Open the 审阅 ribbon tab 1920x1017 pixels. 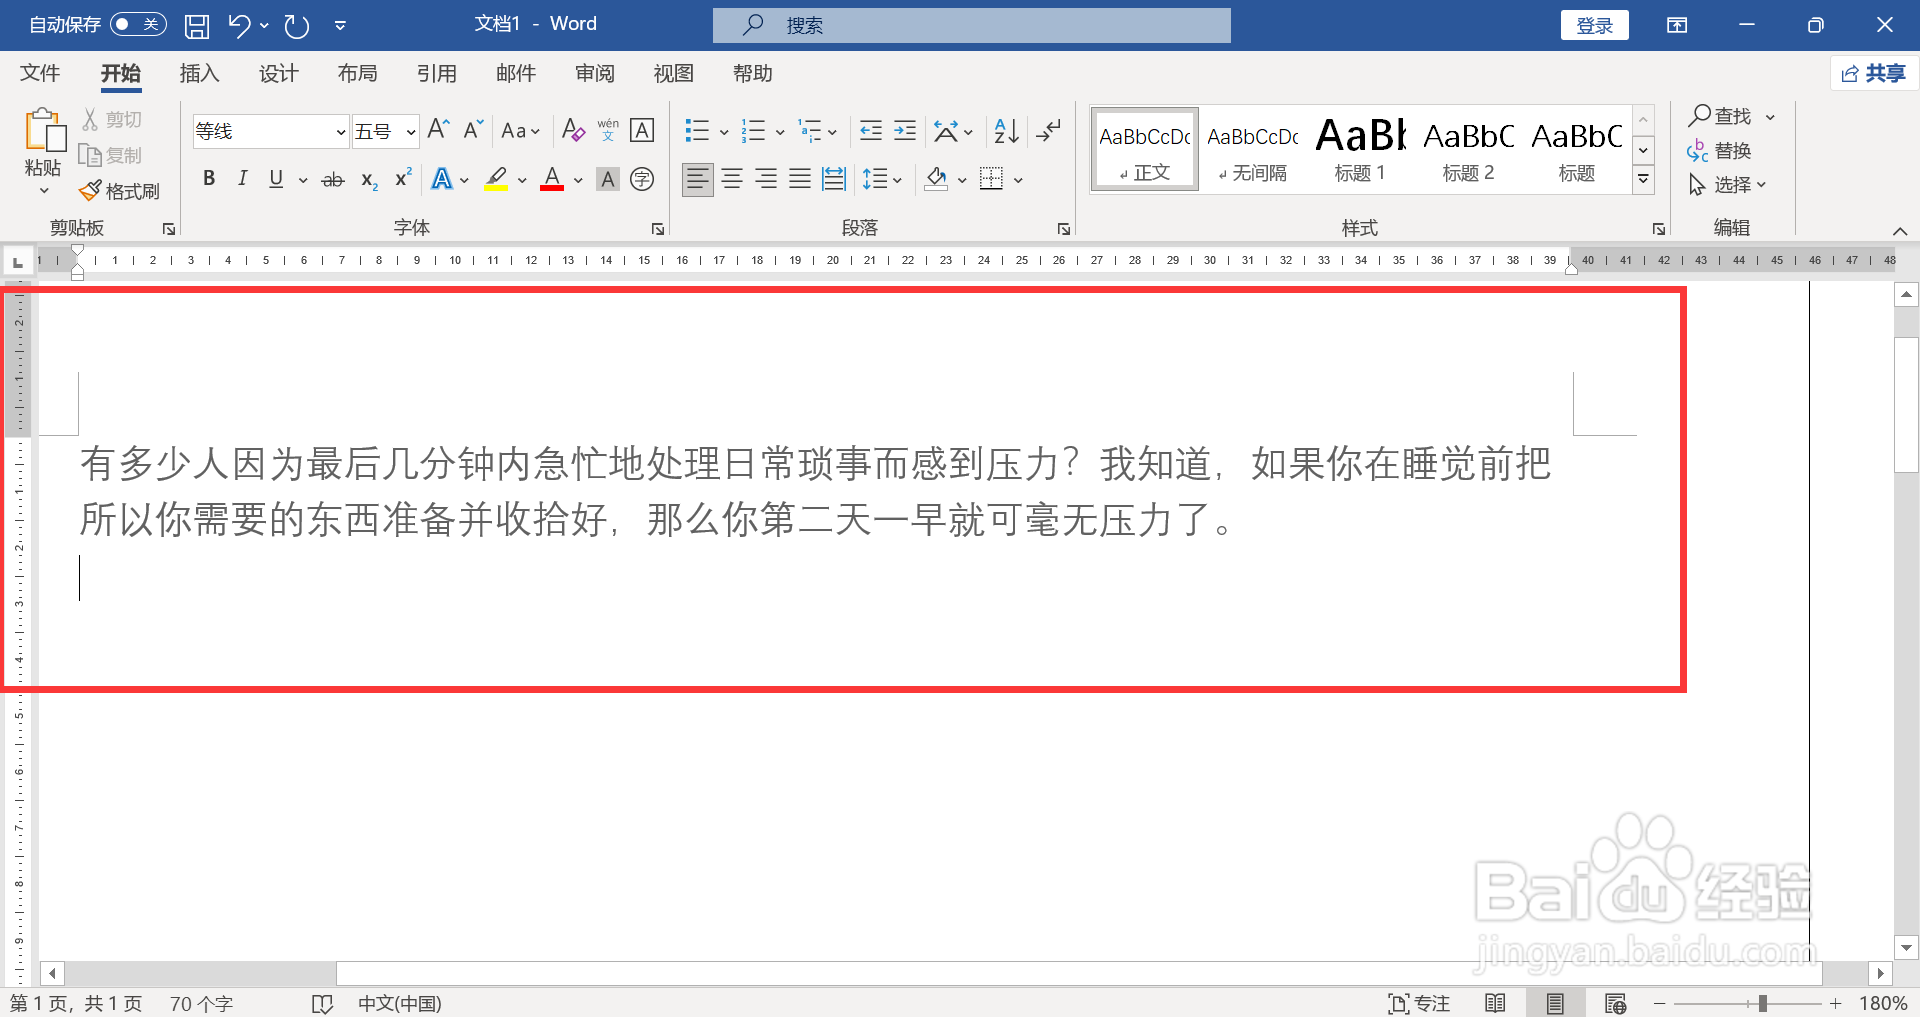(595, 73)
